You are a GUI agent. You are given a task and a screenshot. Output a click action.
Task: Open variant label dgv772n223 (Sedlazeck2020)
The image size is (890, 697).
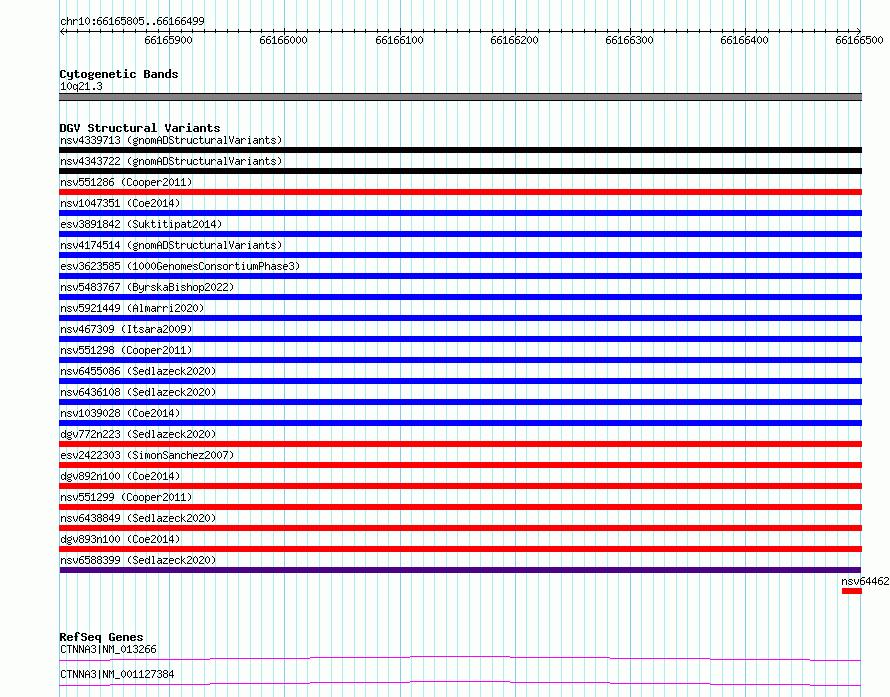138,434
